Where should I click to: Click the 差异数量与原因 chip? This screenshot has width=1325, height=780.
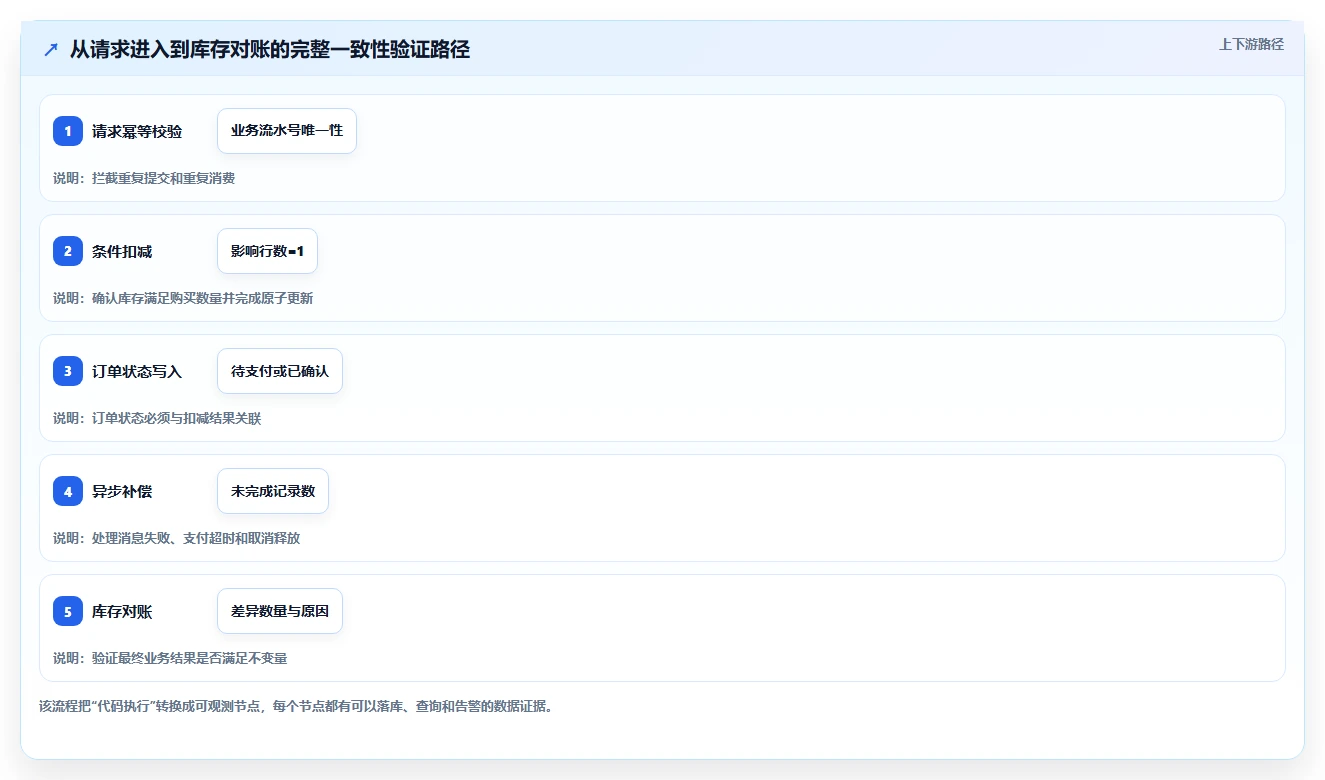280,611
